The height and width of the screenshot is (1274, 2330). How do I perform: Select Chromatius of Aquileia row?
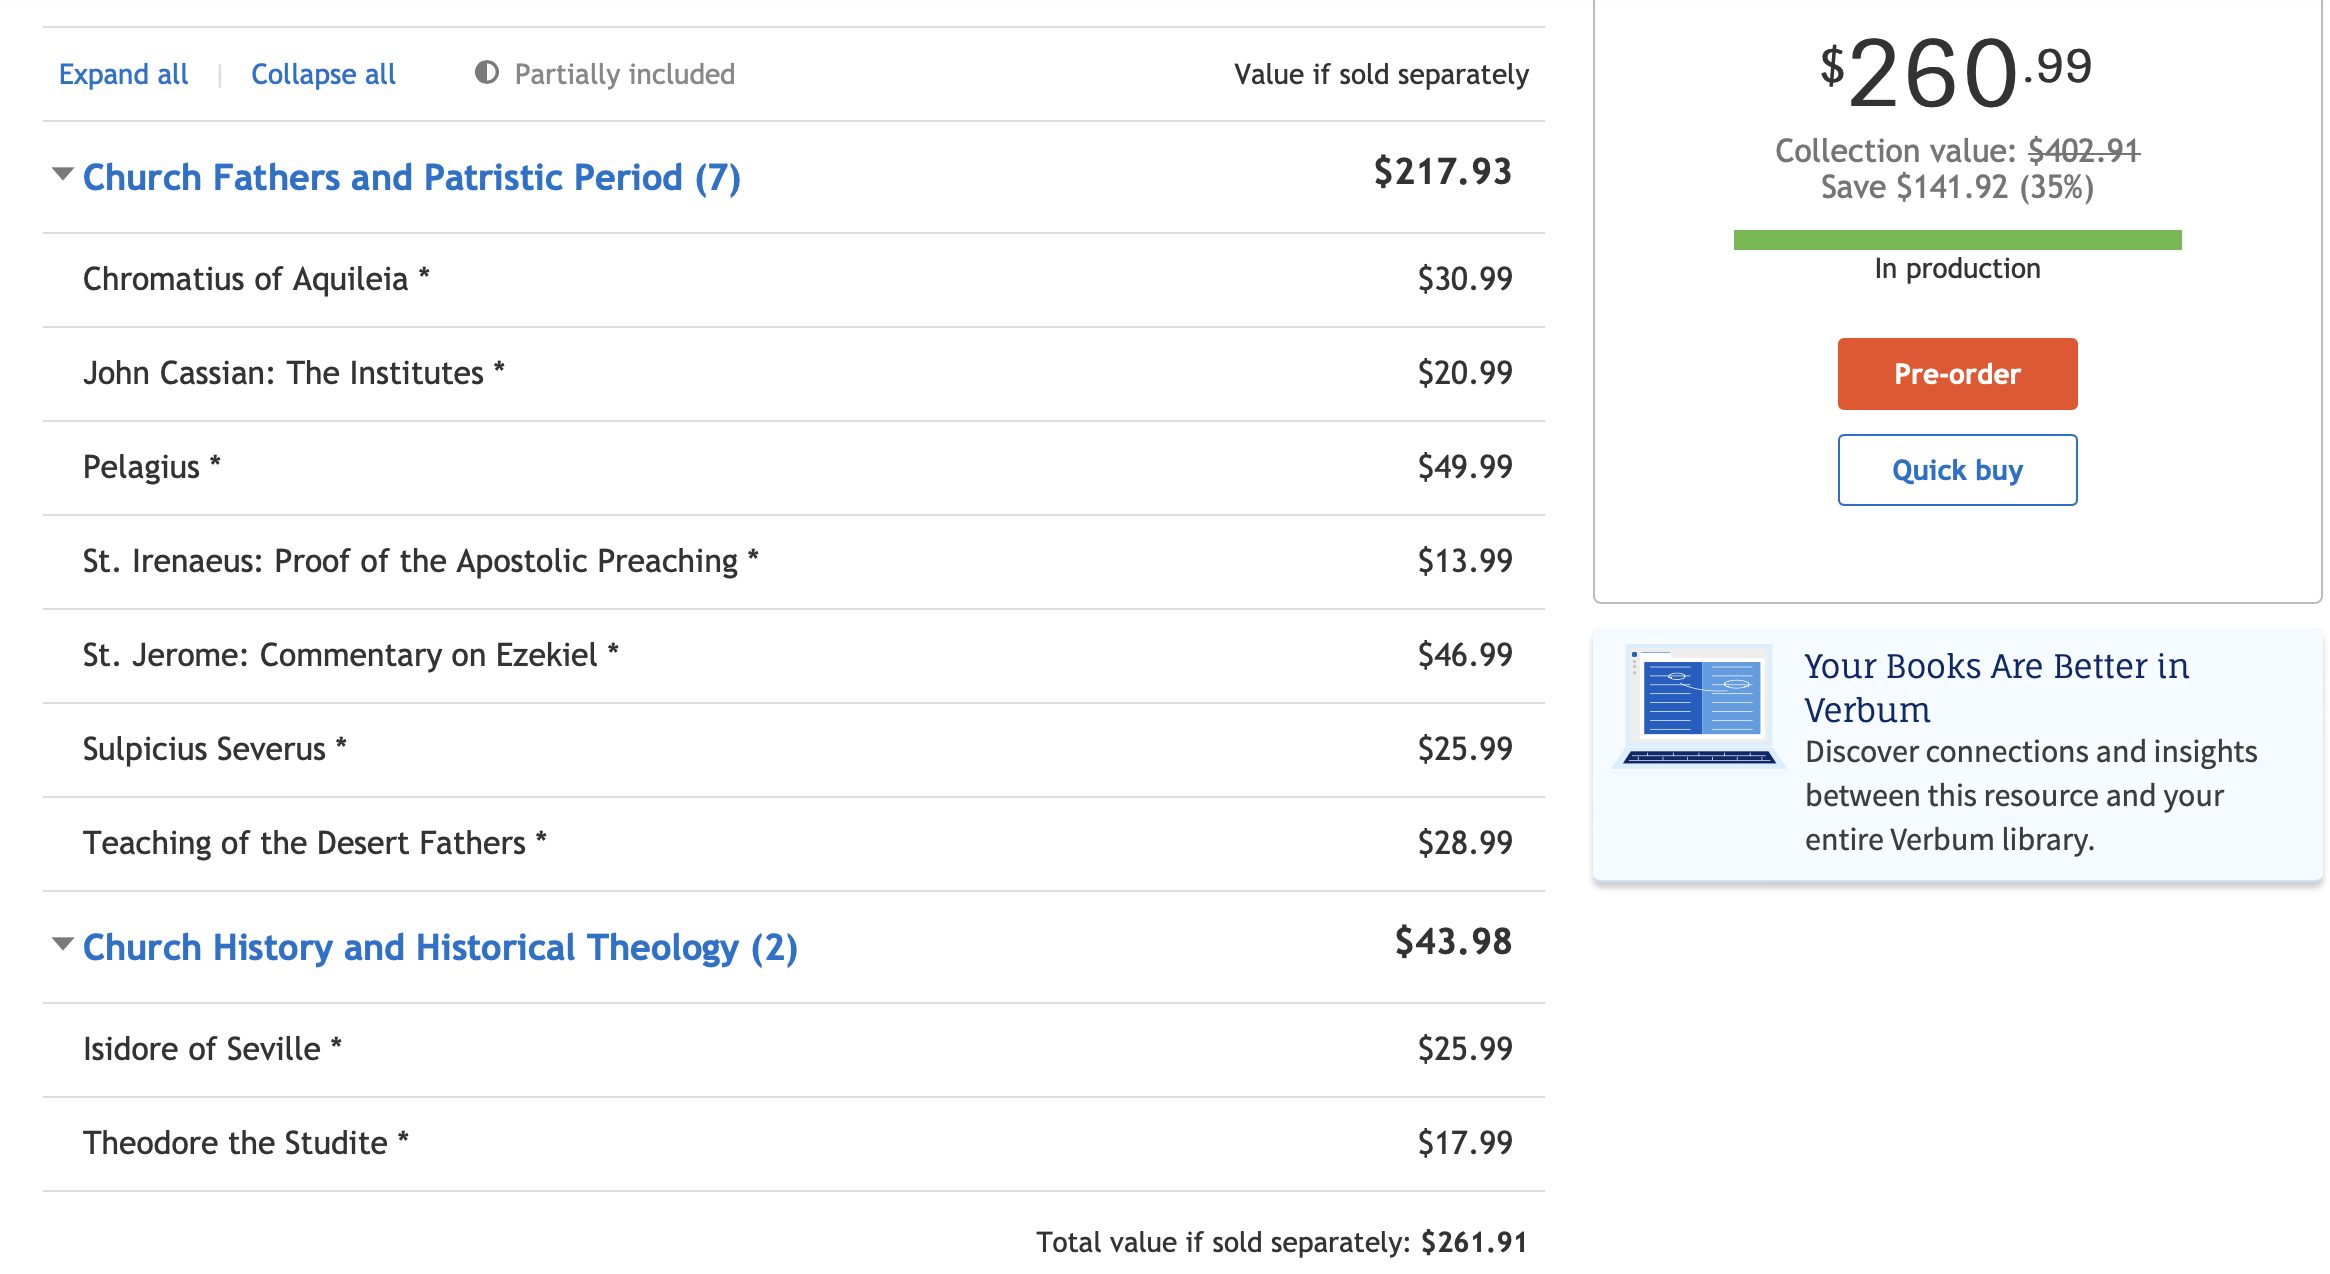794,280
